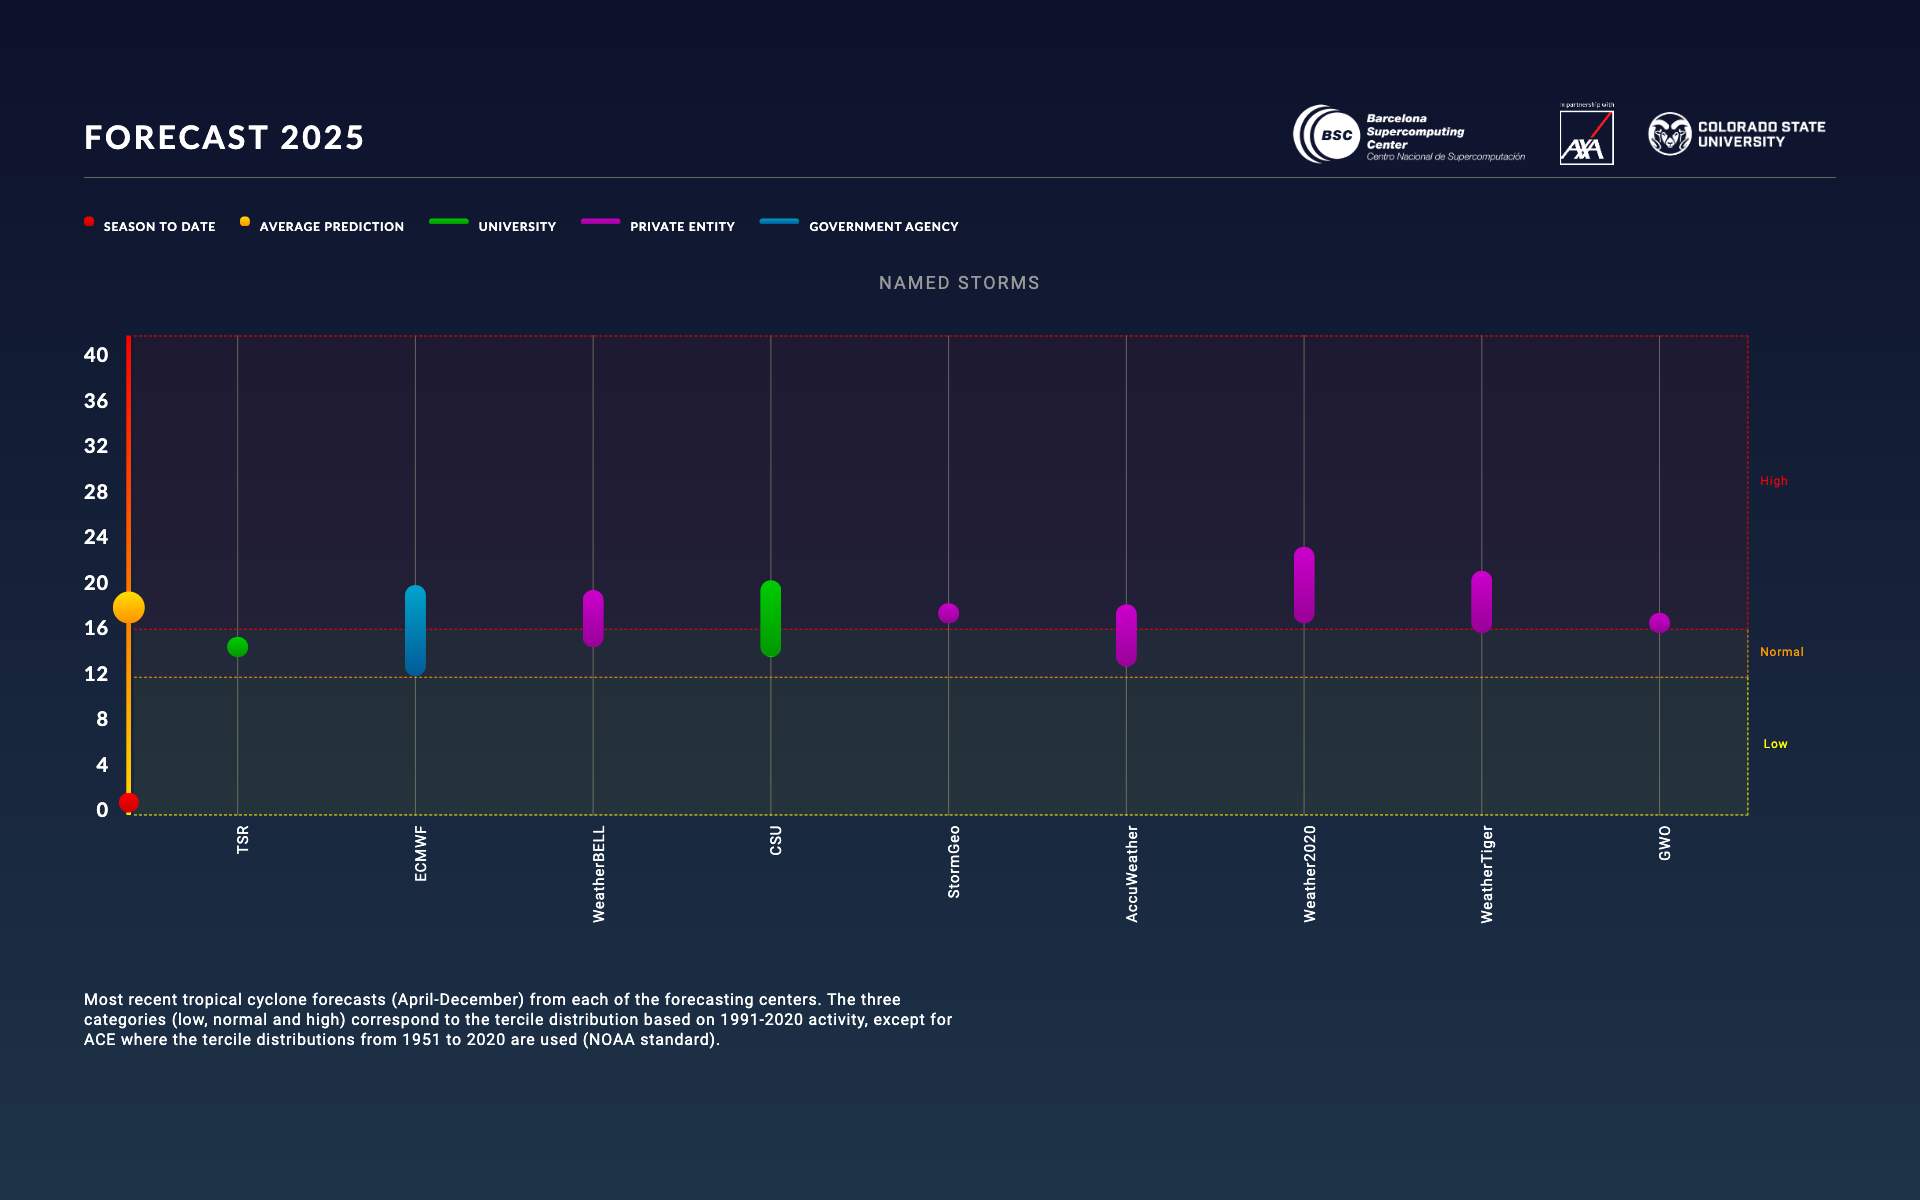Click the red Season To Date dot

(x=128, y=802)
